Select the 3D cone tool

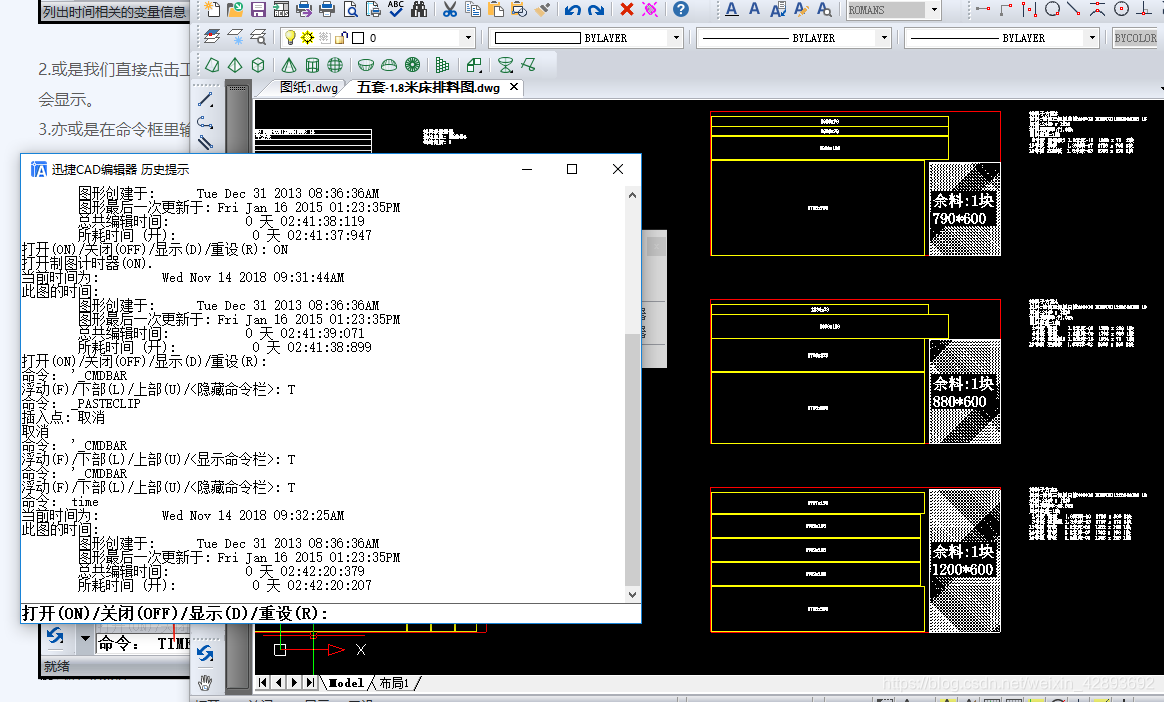coord(289,65)
